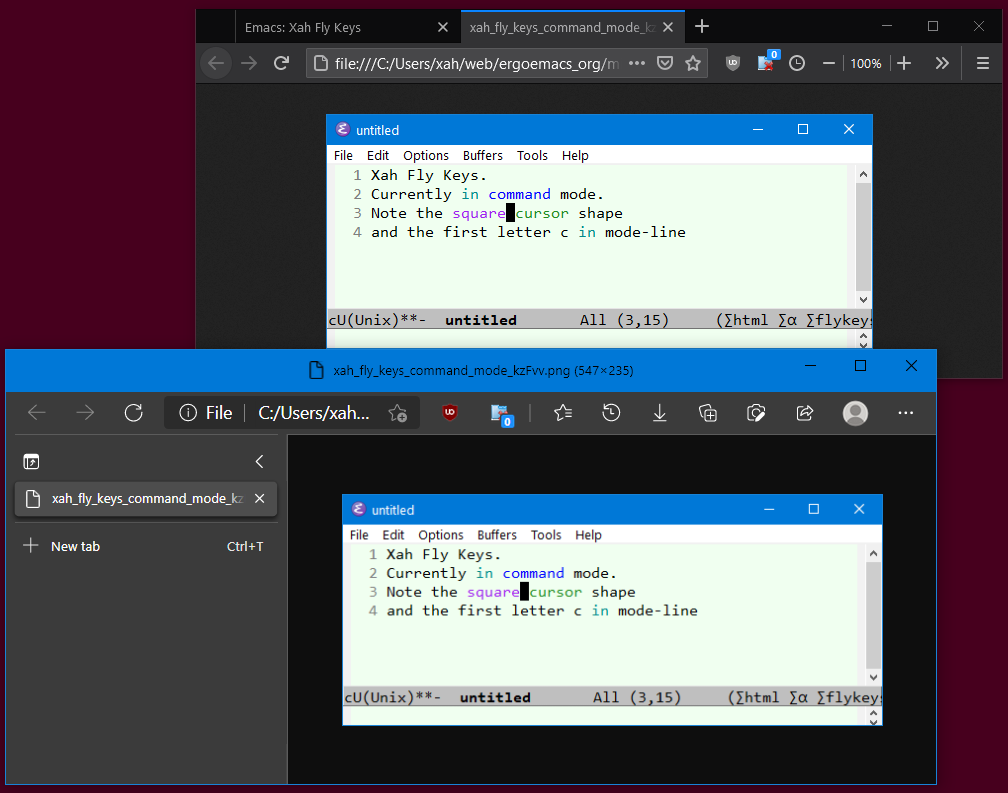Image resolution: width=1008 pixels, height=793 pixels.
Task: Collapse Edge vertical tabs pane
Action: click(x=260, y=461)
